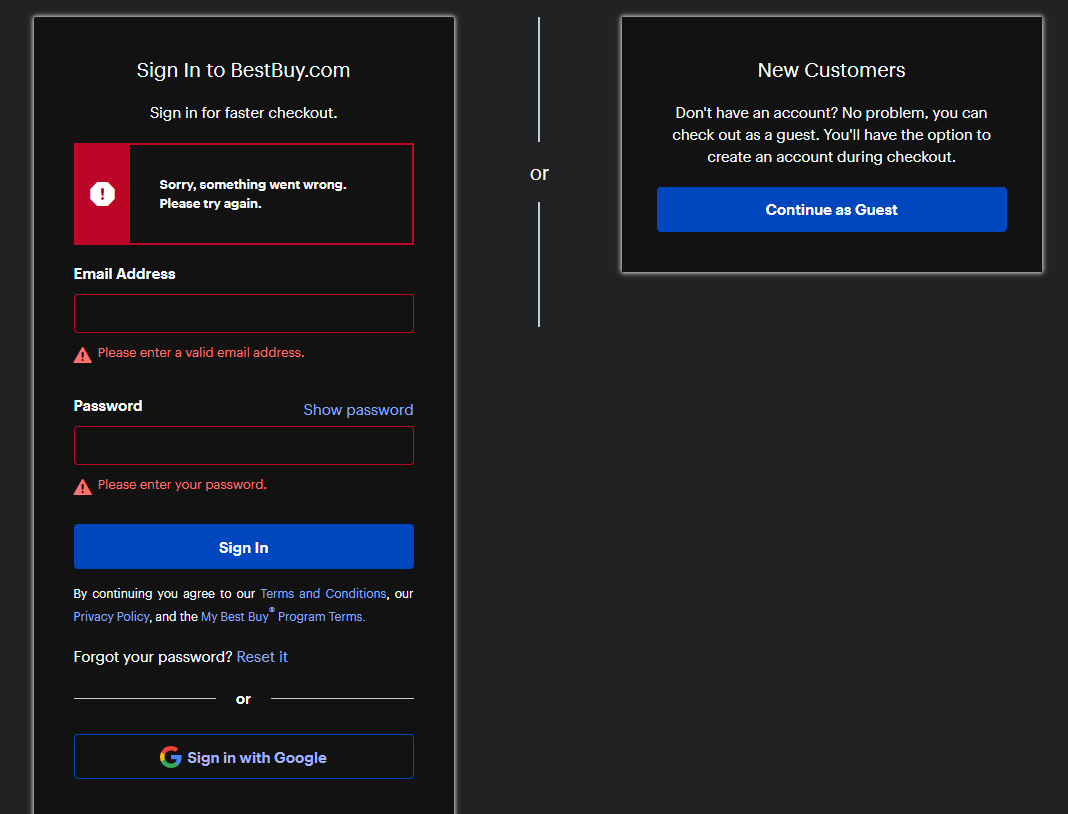Select 'Please enter a valid email address.' text
Image resolution: width=1068 pixels, height=814 pixels.
201,352
